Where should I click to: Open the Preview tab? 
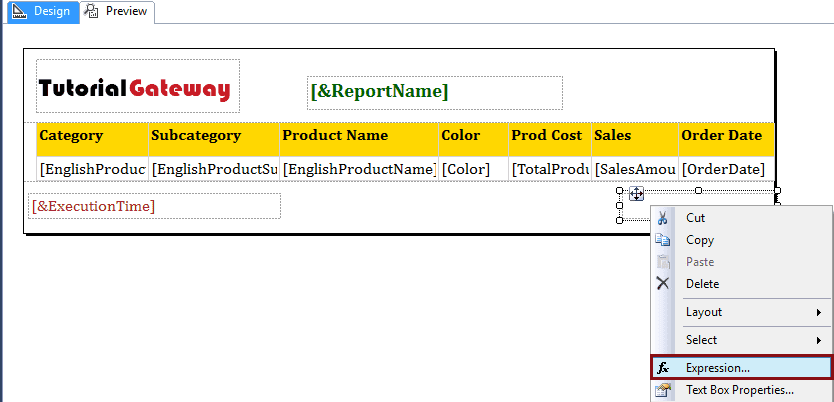click(118, 12)
